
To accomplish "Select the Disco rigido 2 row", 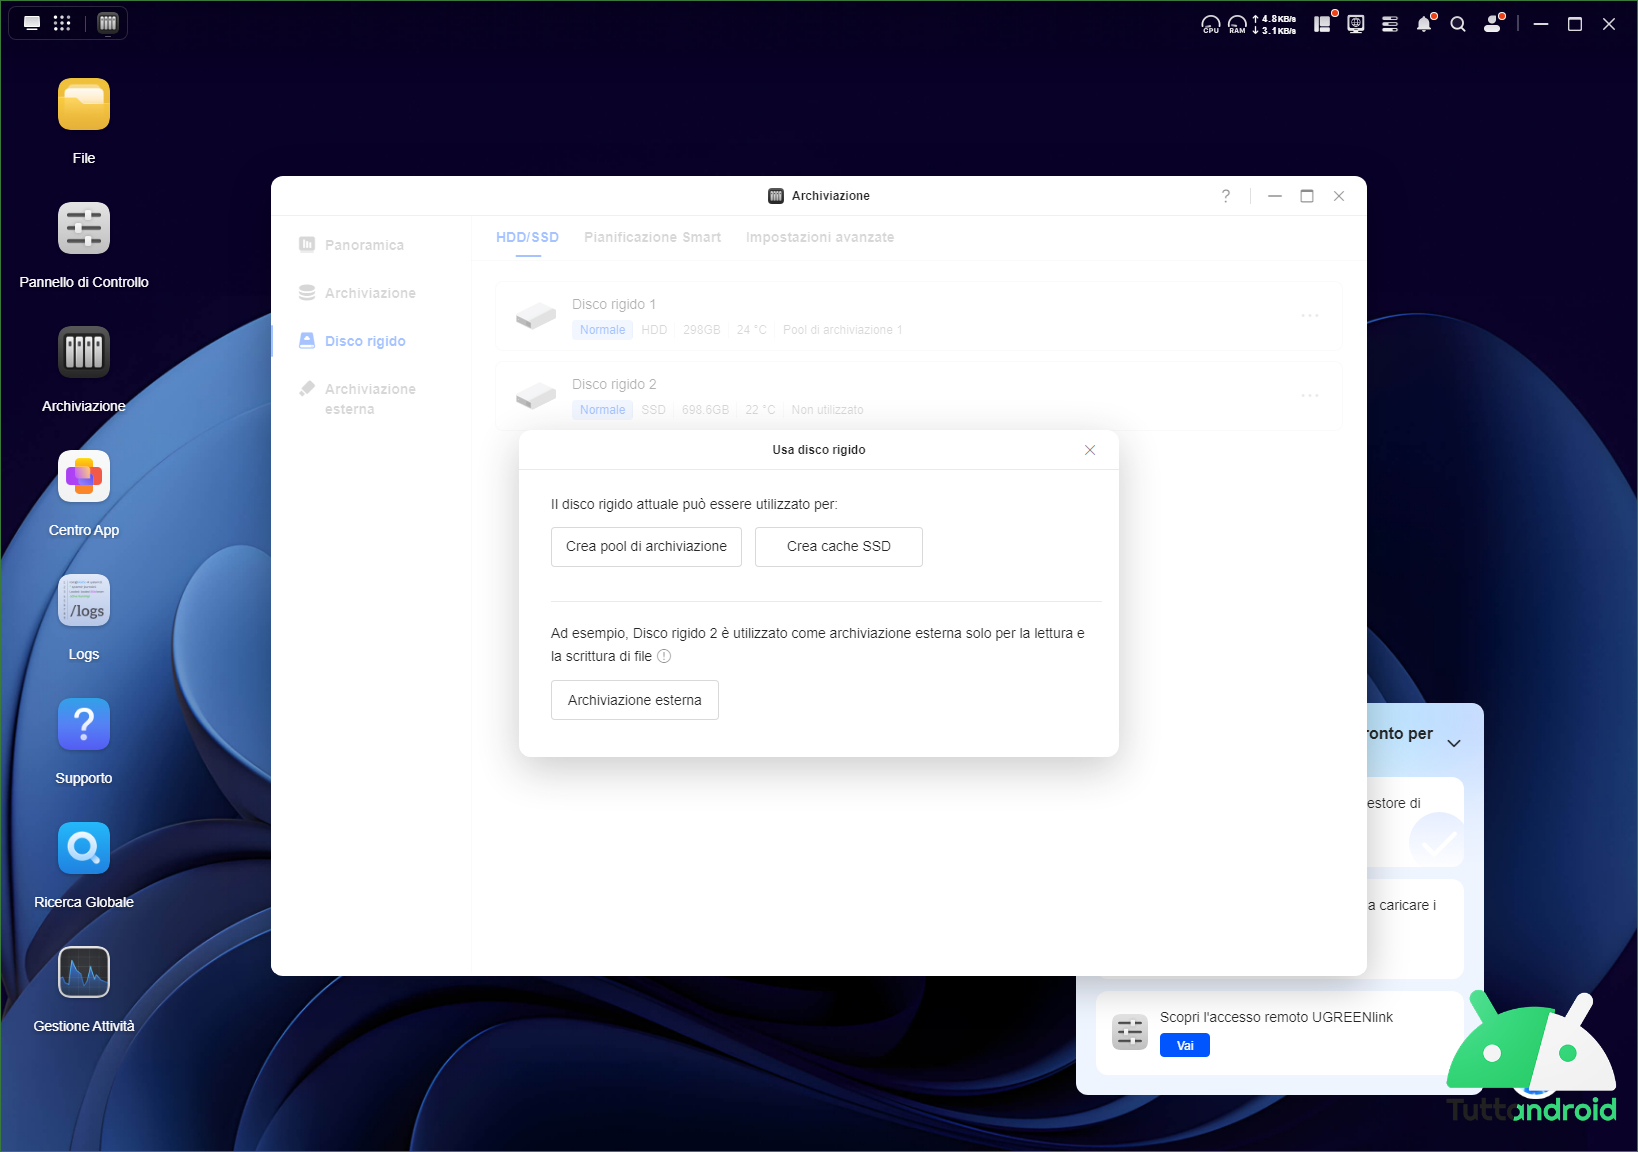I will pos(919,396).
